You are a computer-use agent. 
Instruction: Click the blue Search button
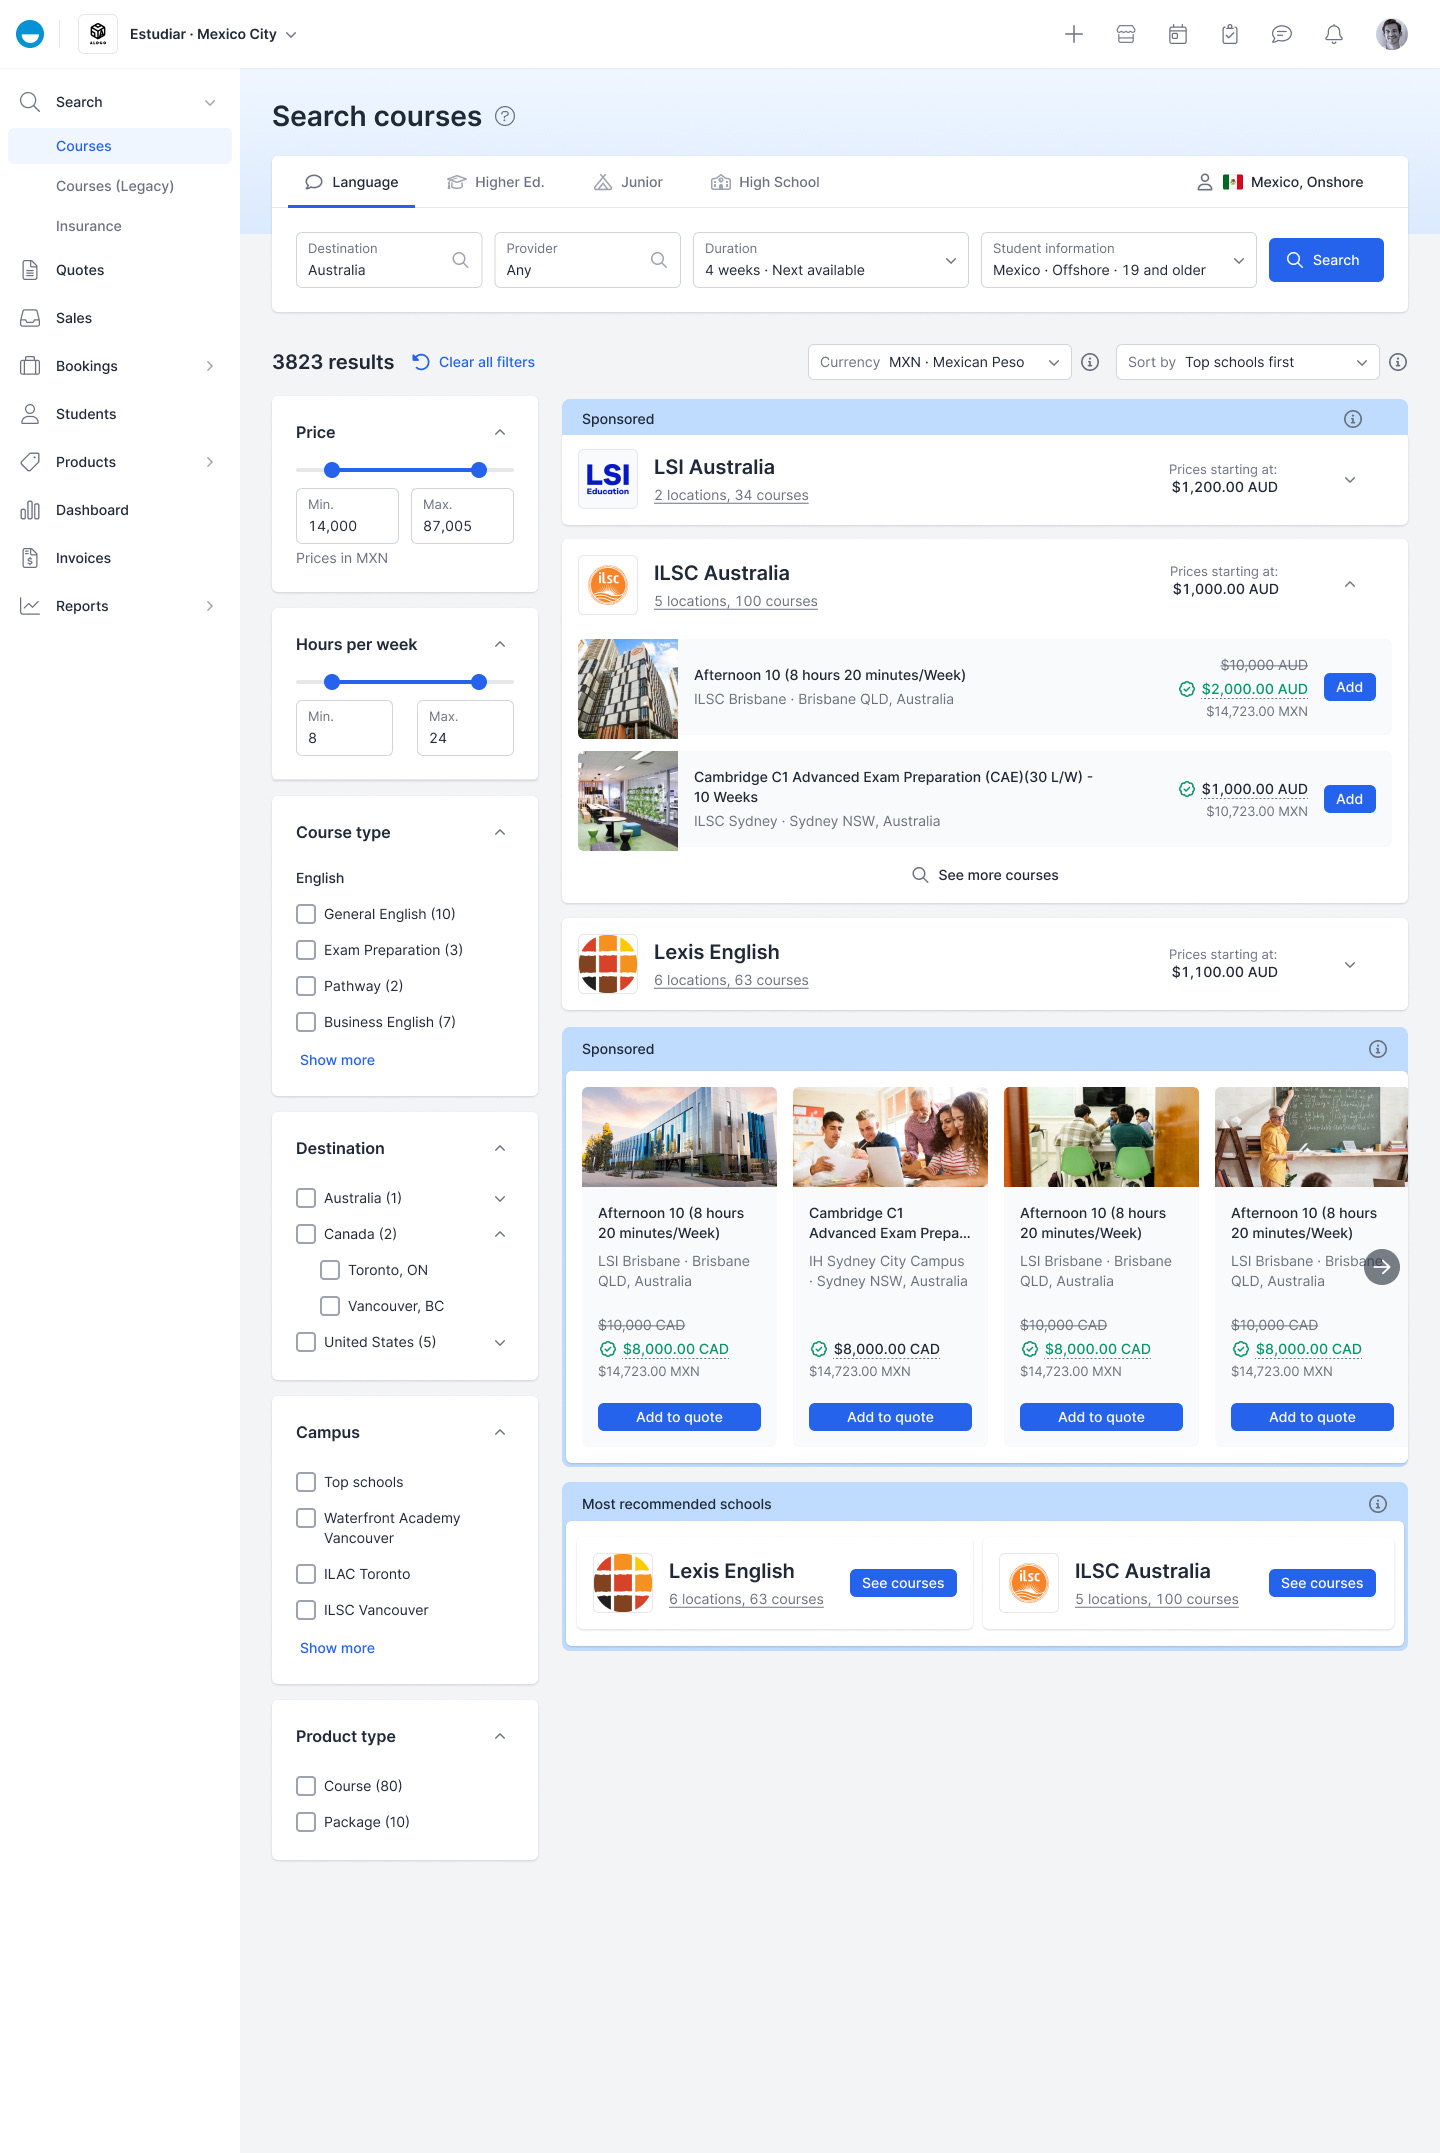tap(1326, 260)
